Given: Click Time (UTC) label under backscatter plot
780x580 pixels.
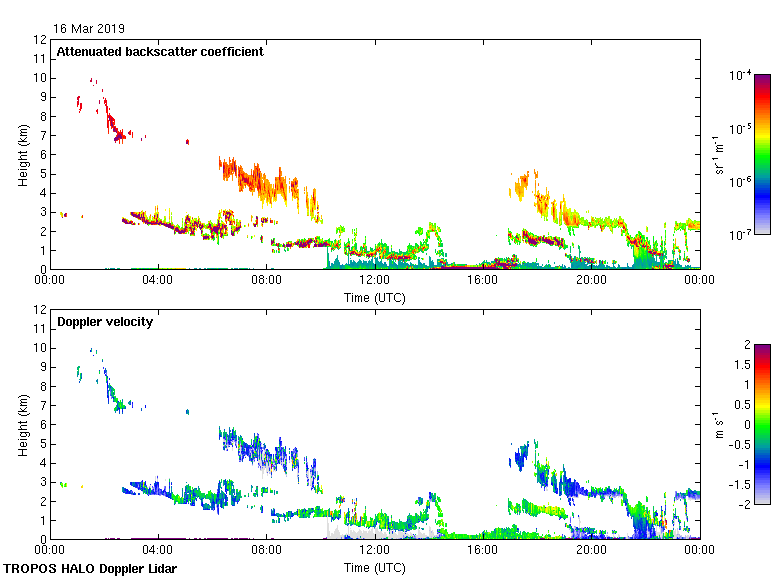Looking at the screenshot, I should [374, 297].
